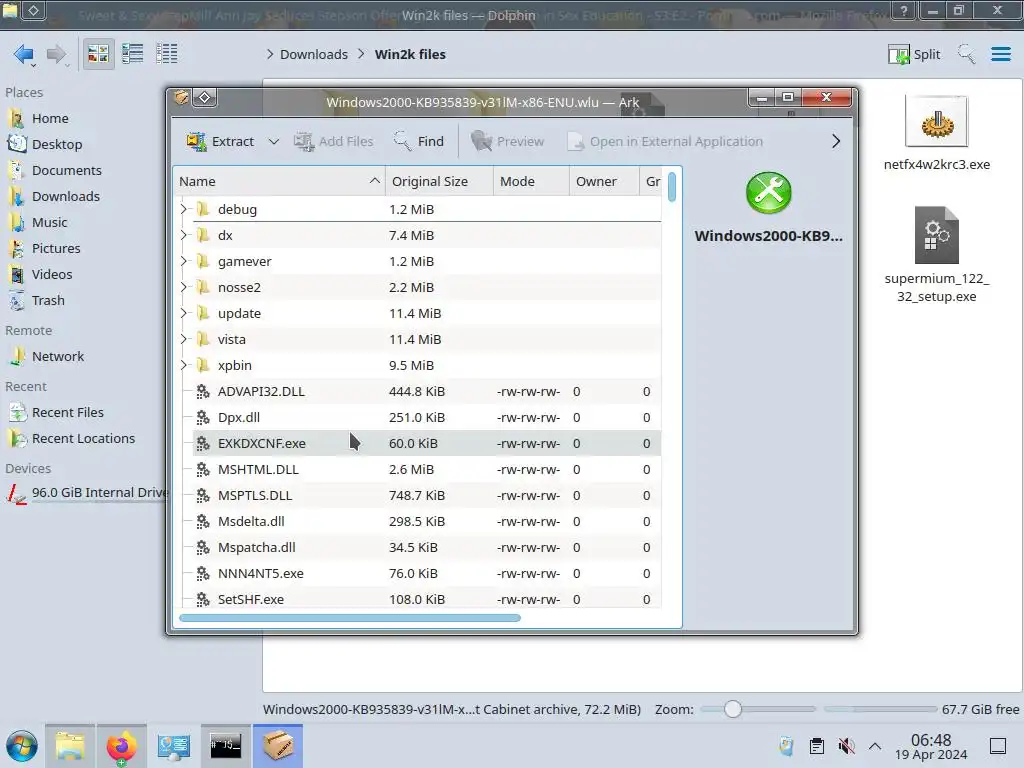This screenshot has height=768, width=1024.
Task: Expand the update folder
Action: (x=184, y=313)
